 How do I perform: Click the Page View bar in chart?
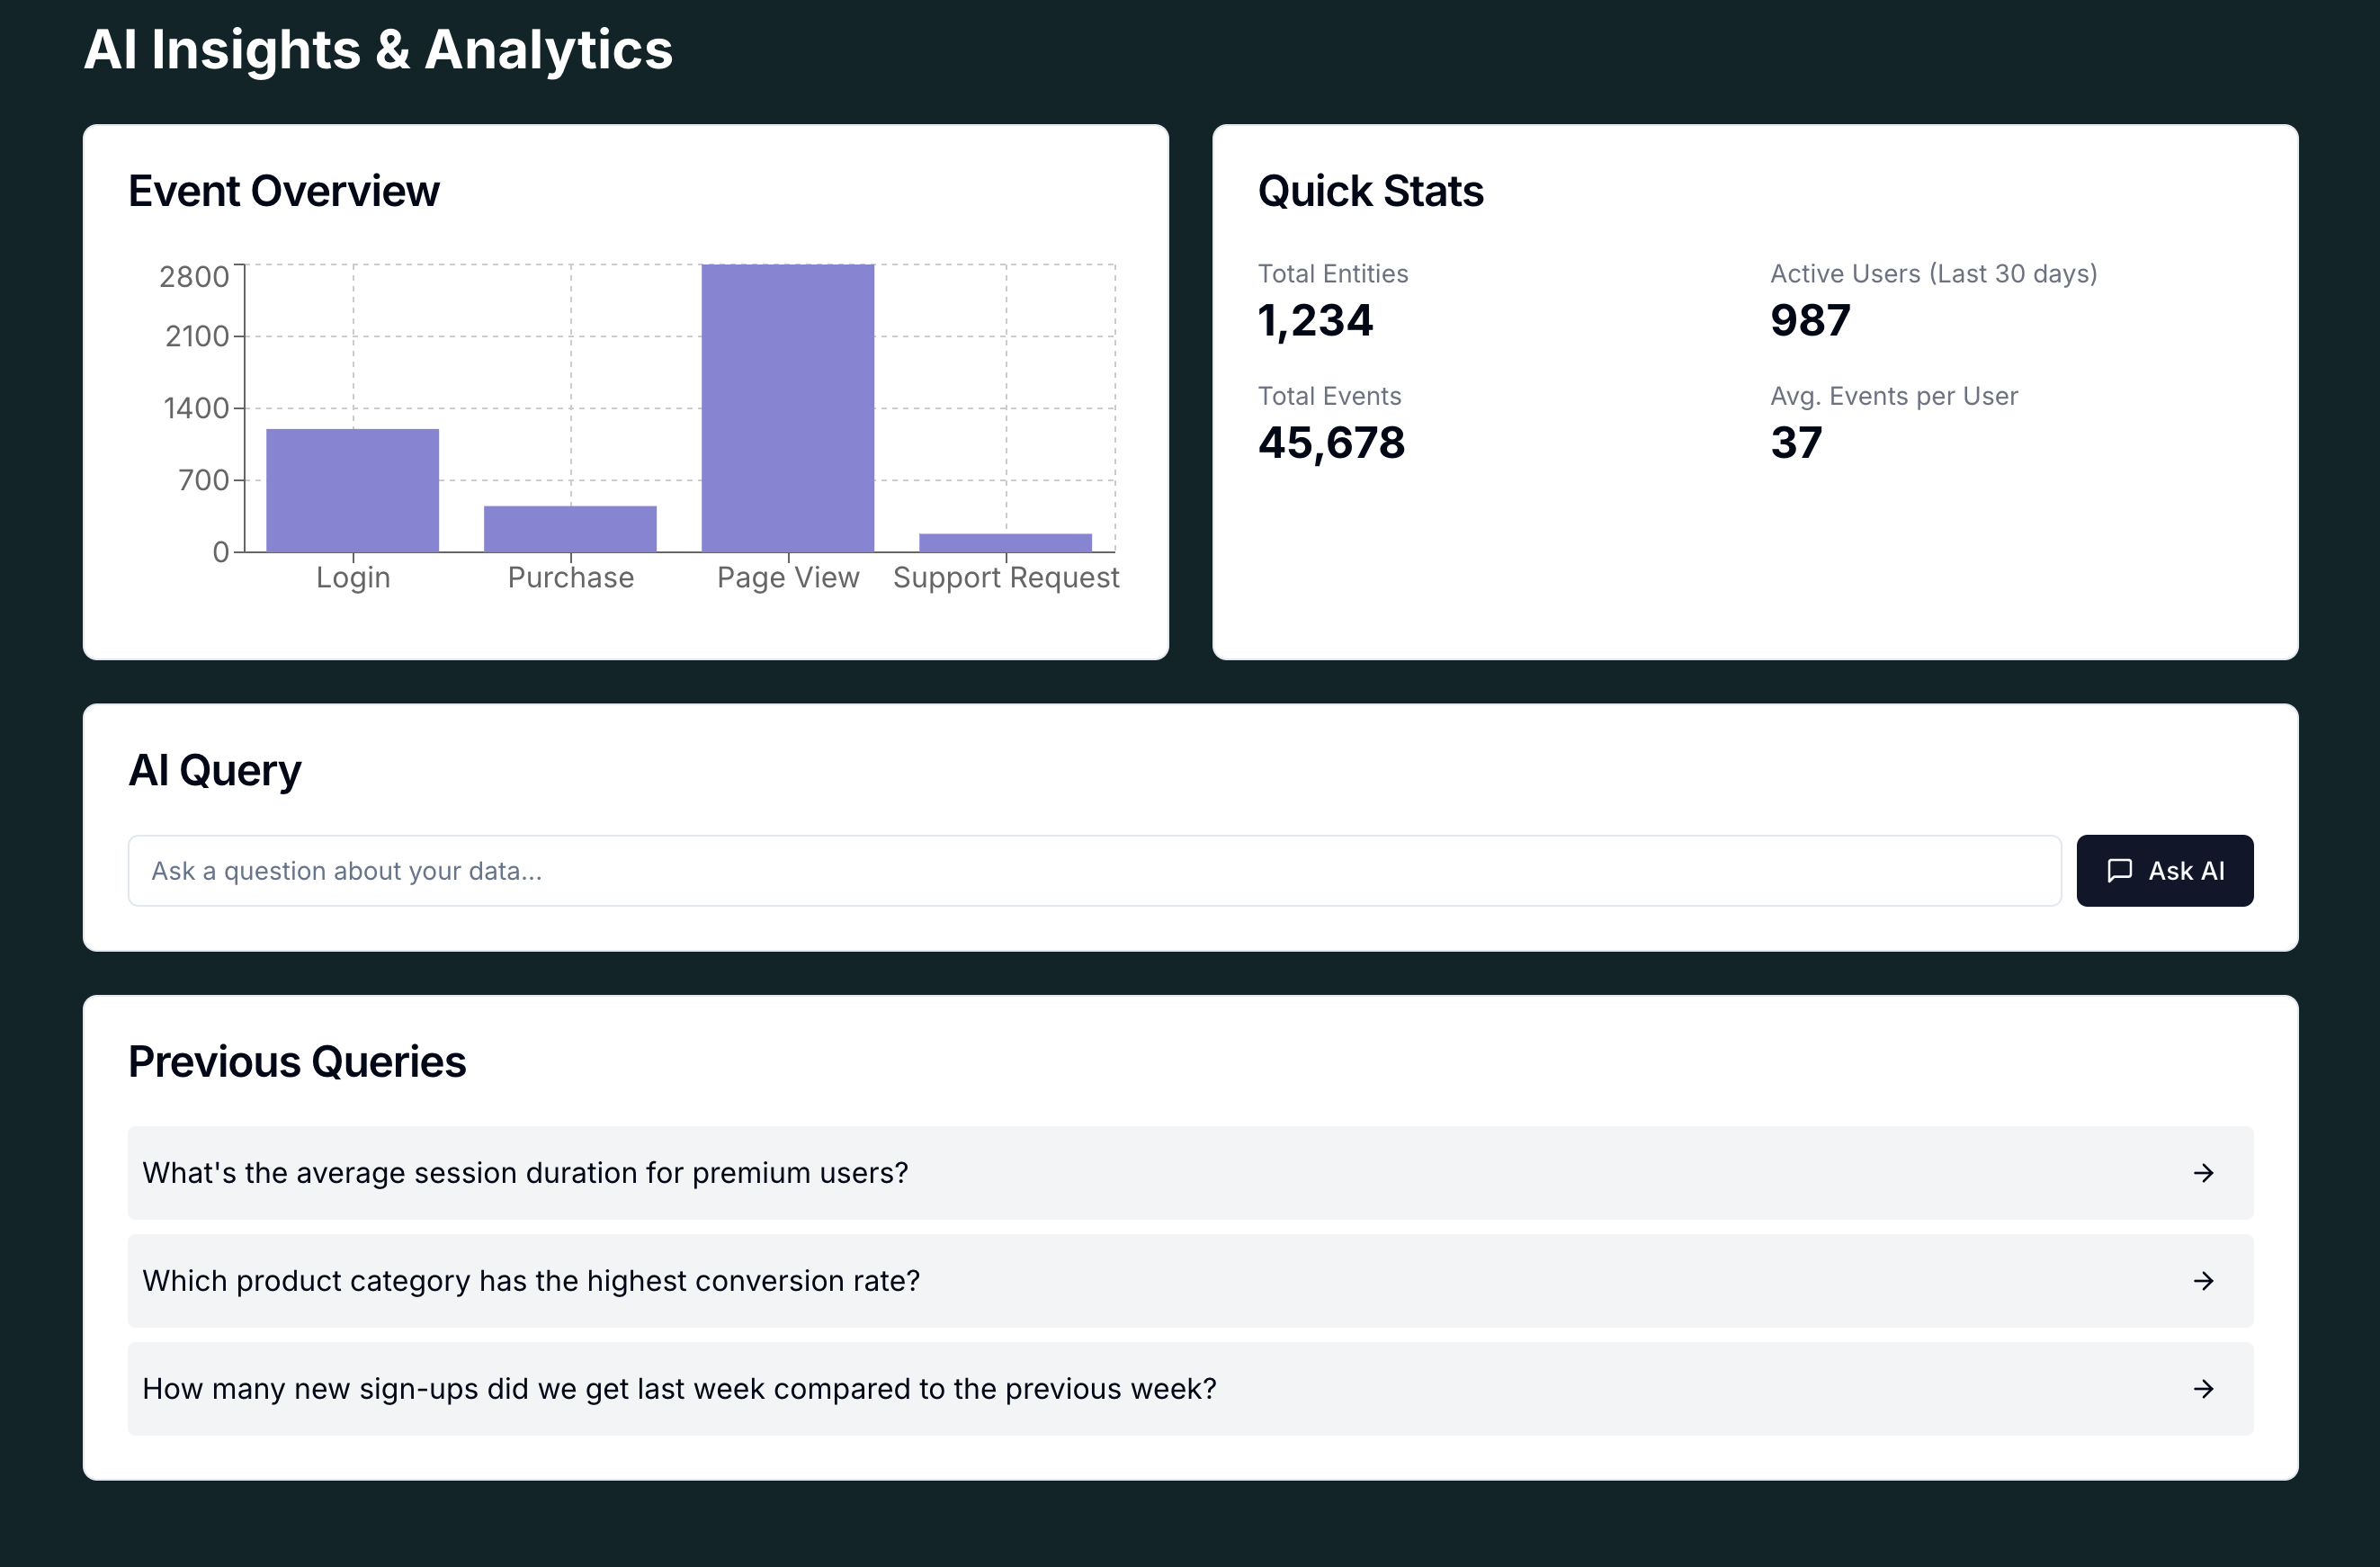[x=788, y=408]
